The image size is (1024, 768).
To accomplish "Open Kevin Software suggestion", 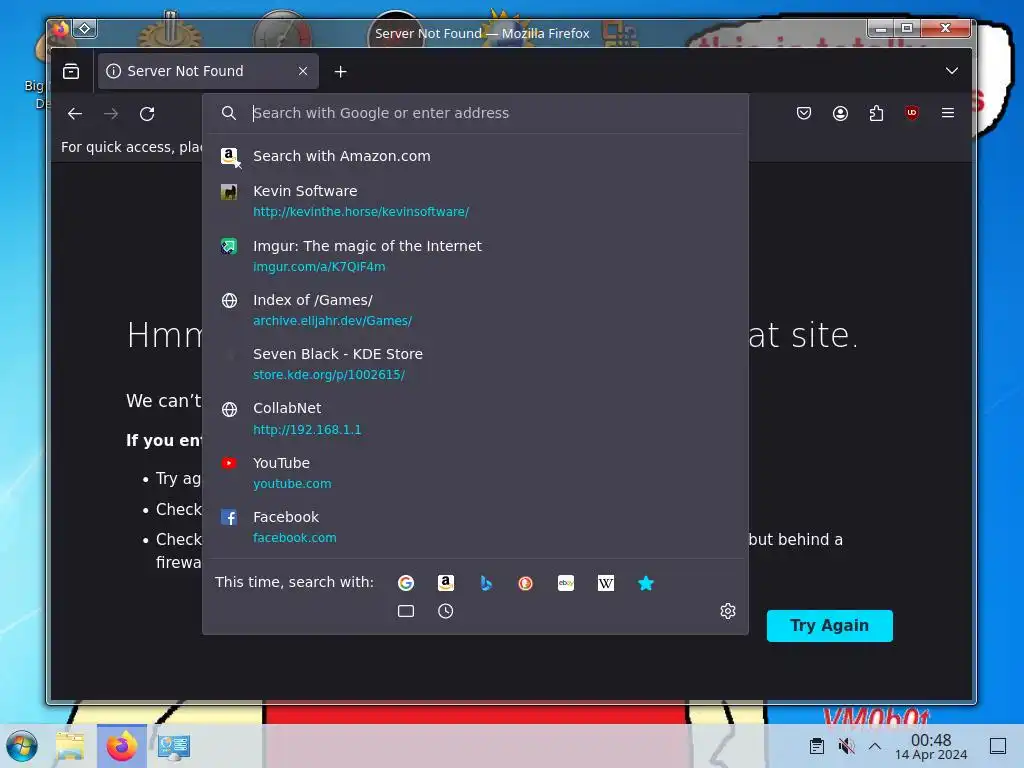I will (475, 200).
